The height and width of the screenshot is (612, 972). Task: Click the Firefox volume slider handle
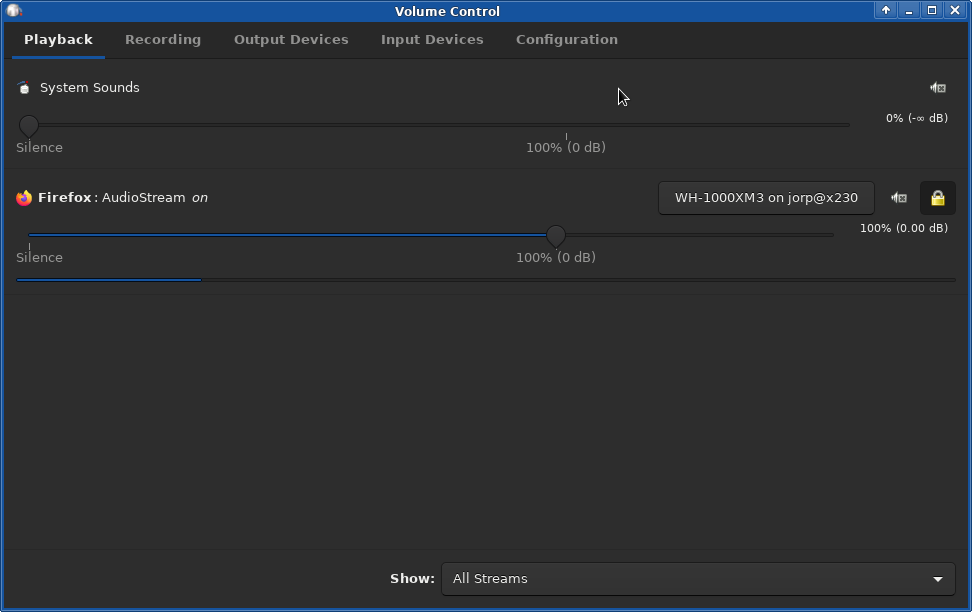point(556,235)
